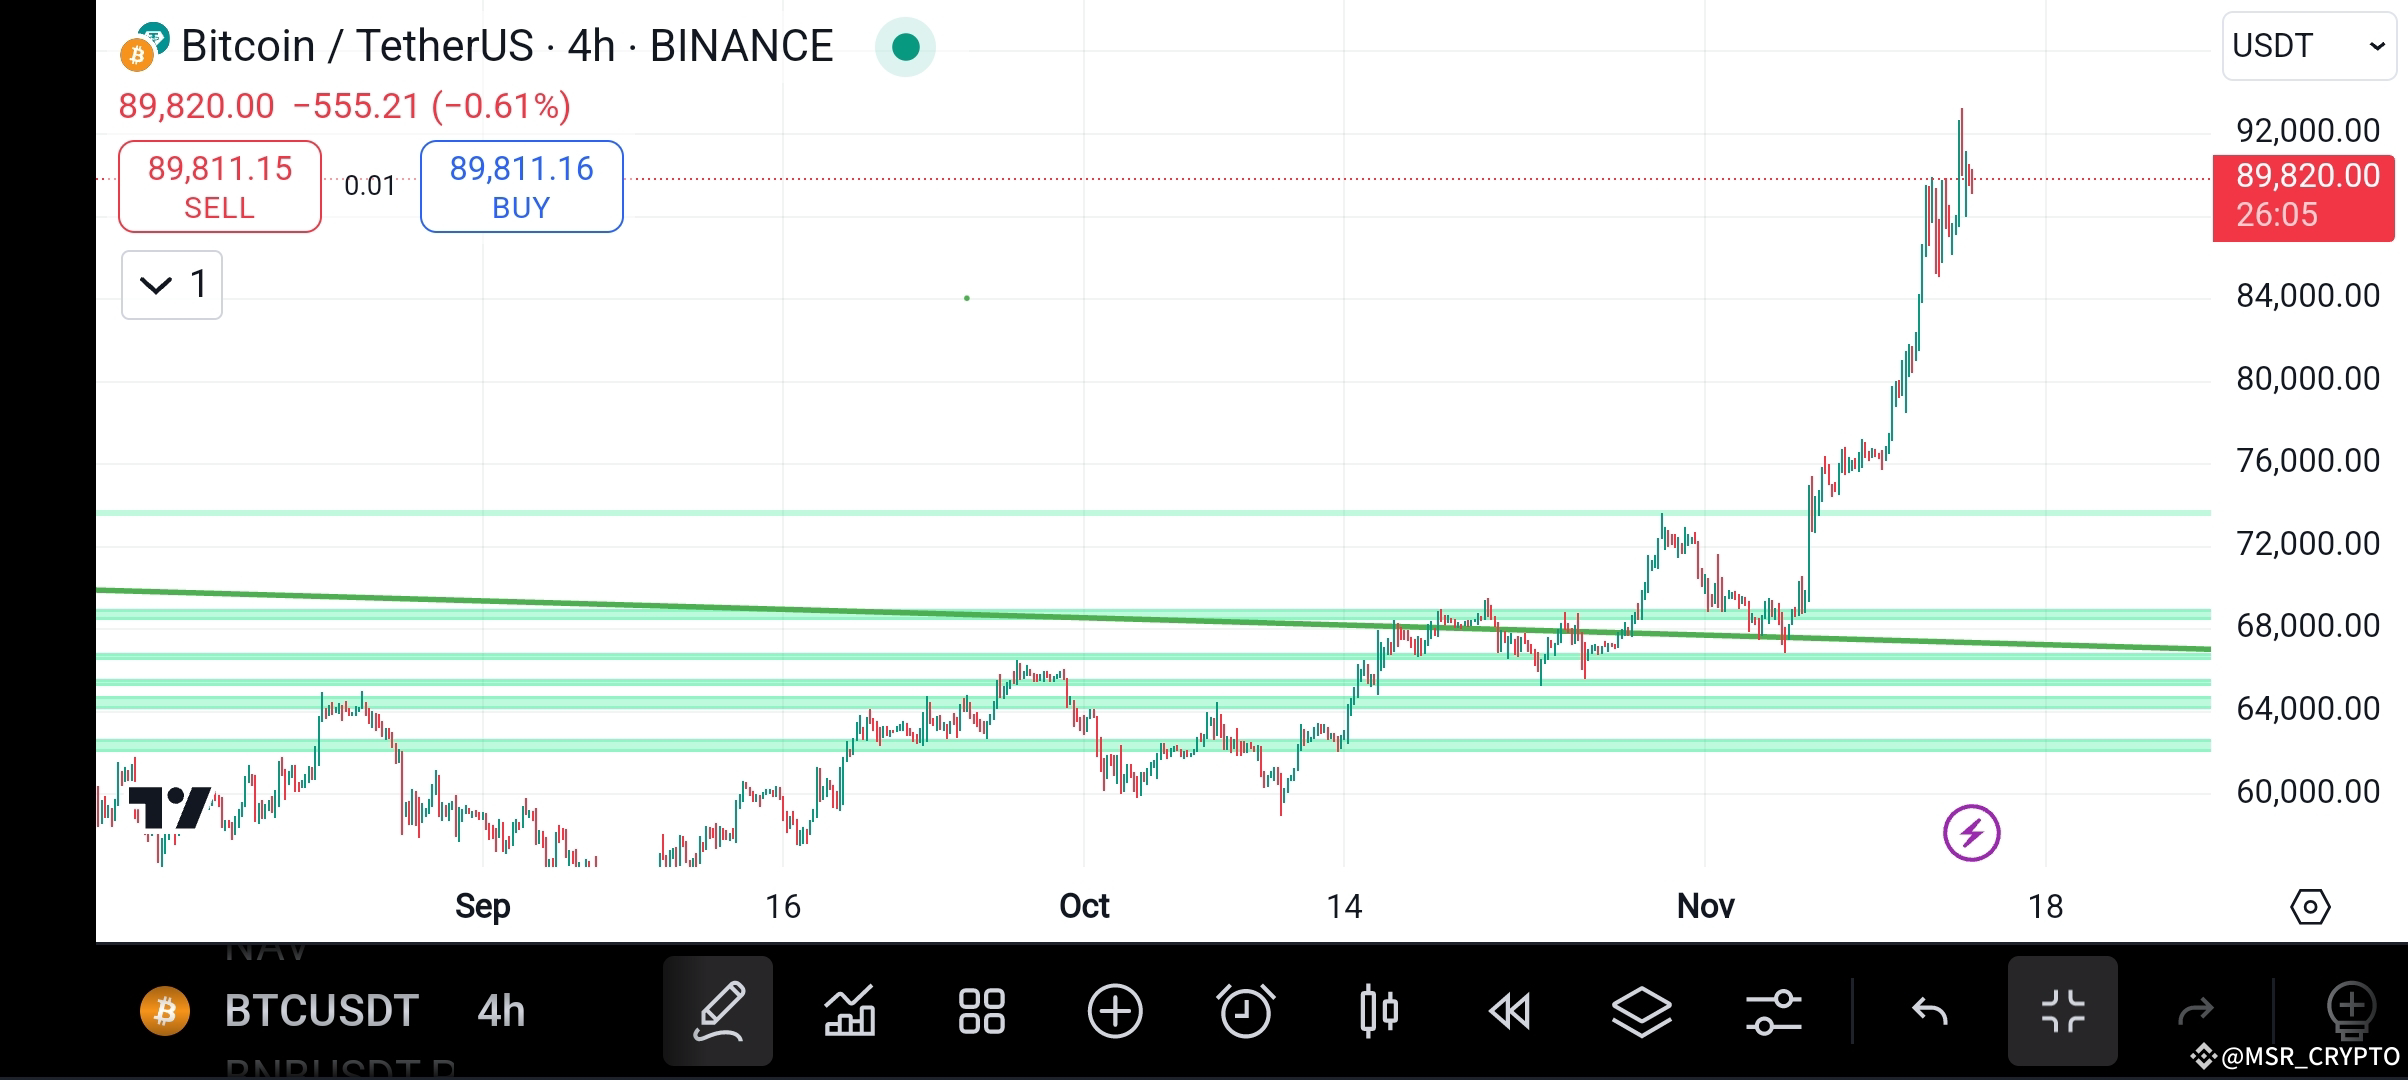This screenshot has width=2408, height=1080.
Task: Open the USDT currency dropdown
Action: tap(2309, 46)
